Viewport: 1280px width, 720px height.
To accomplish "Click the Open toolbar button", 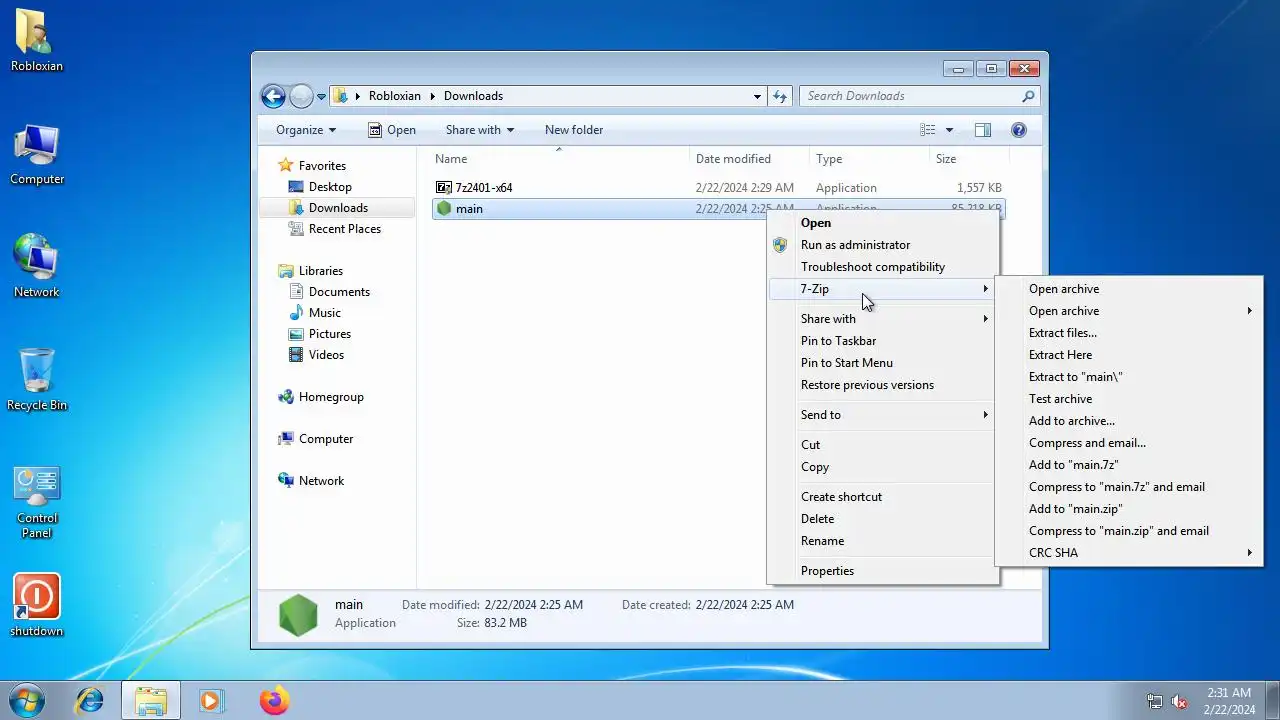I will 392,130.
